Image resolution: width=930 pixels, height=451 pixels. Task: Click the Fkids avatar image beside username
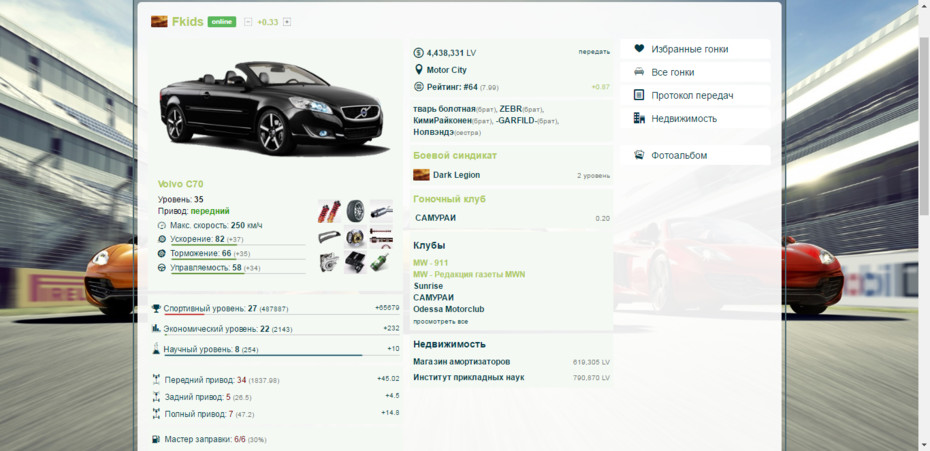(159, 22)
